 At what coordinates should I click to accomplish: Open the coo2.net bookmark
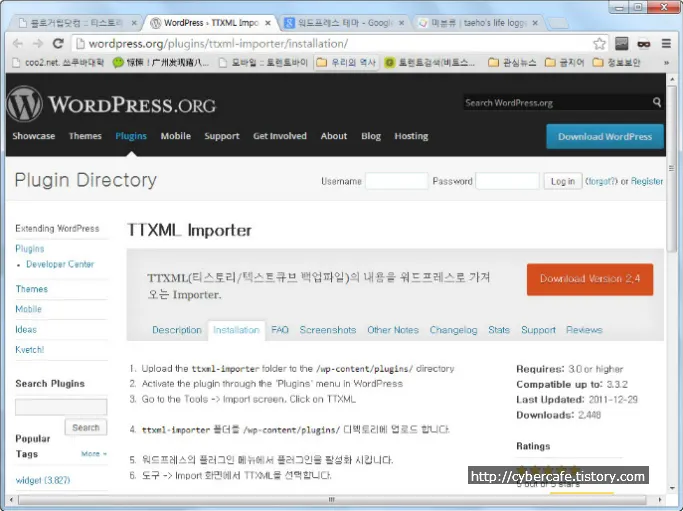(57, 63)
